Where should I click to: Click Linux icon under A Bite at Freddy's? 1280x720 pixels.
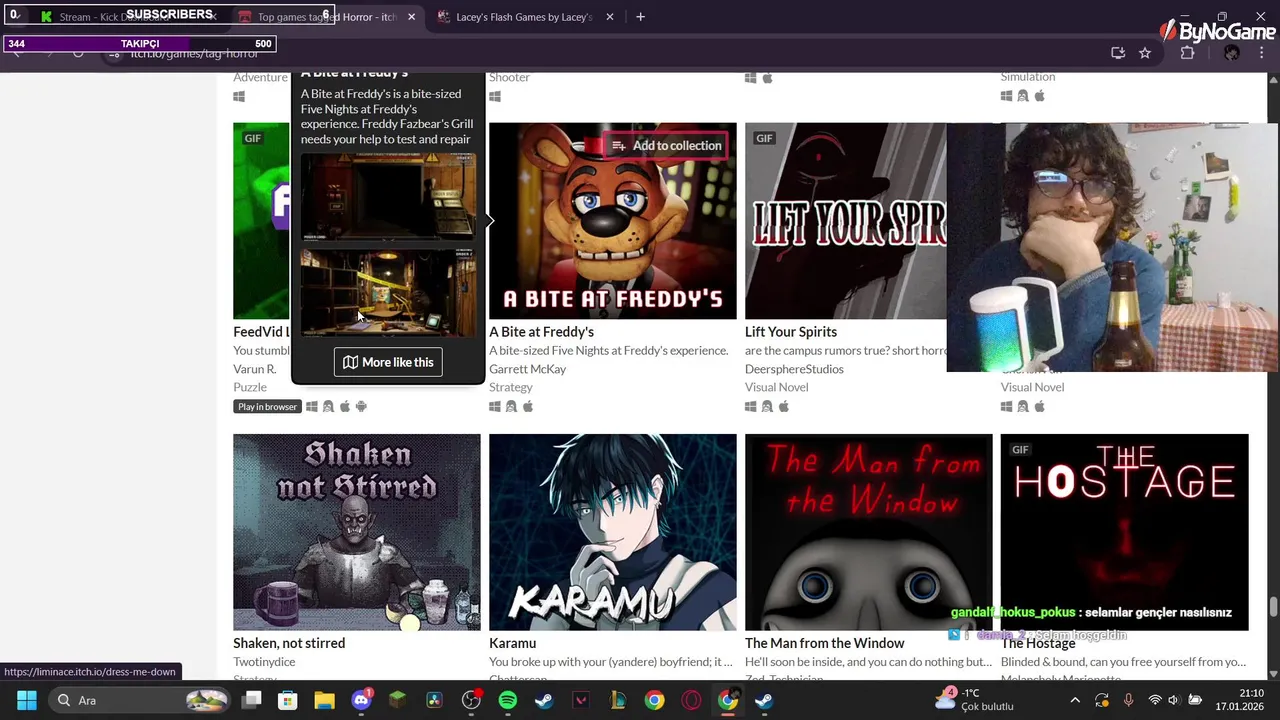coord(511,406)
